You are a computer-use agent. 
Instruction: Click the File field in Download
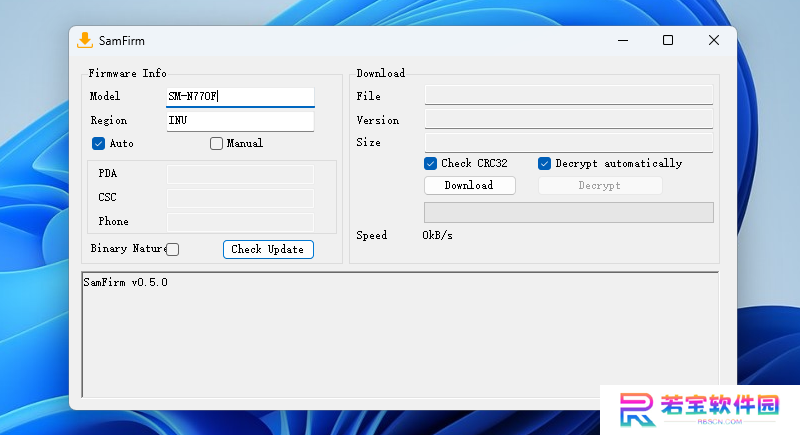point(569,95)
